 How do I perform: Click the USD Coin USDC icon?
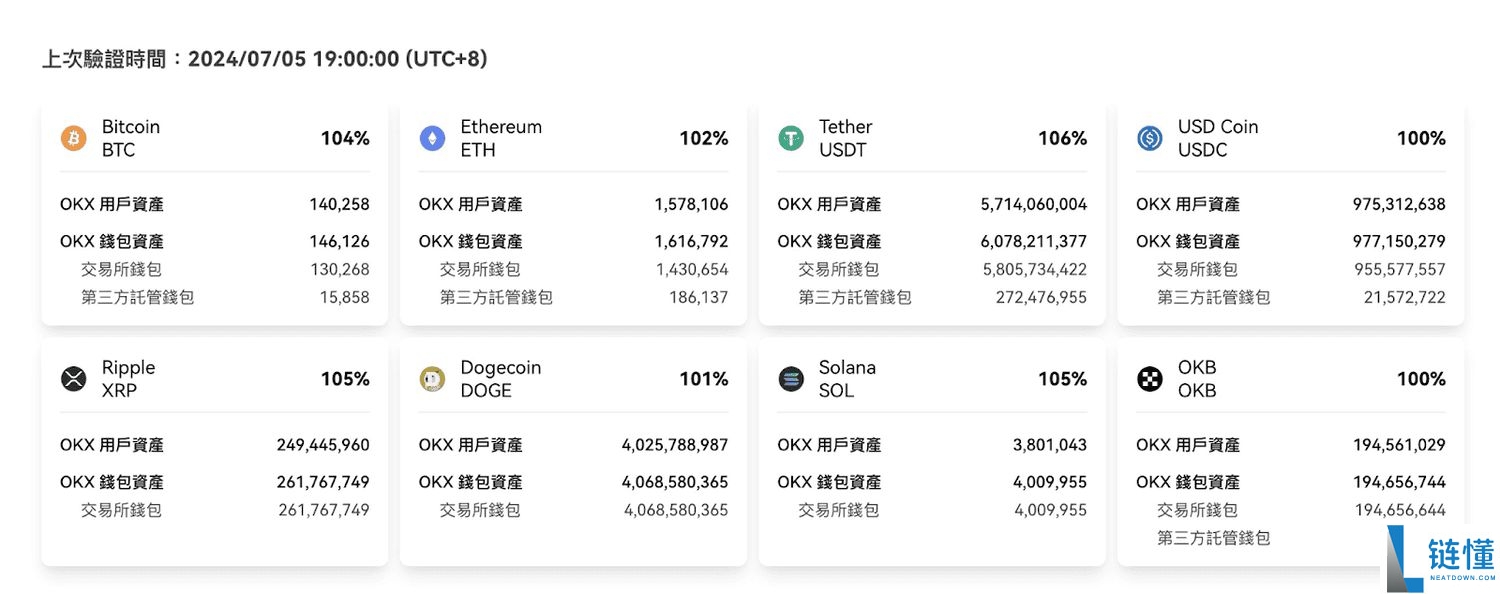pyautogui.click(x=1149, y=138)
